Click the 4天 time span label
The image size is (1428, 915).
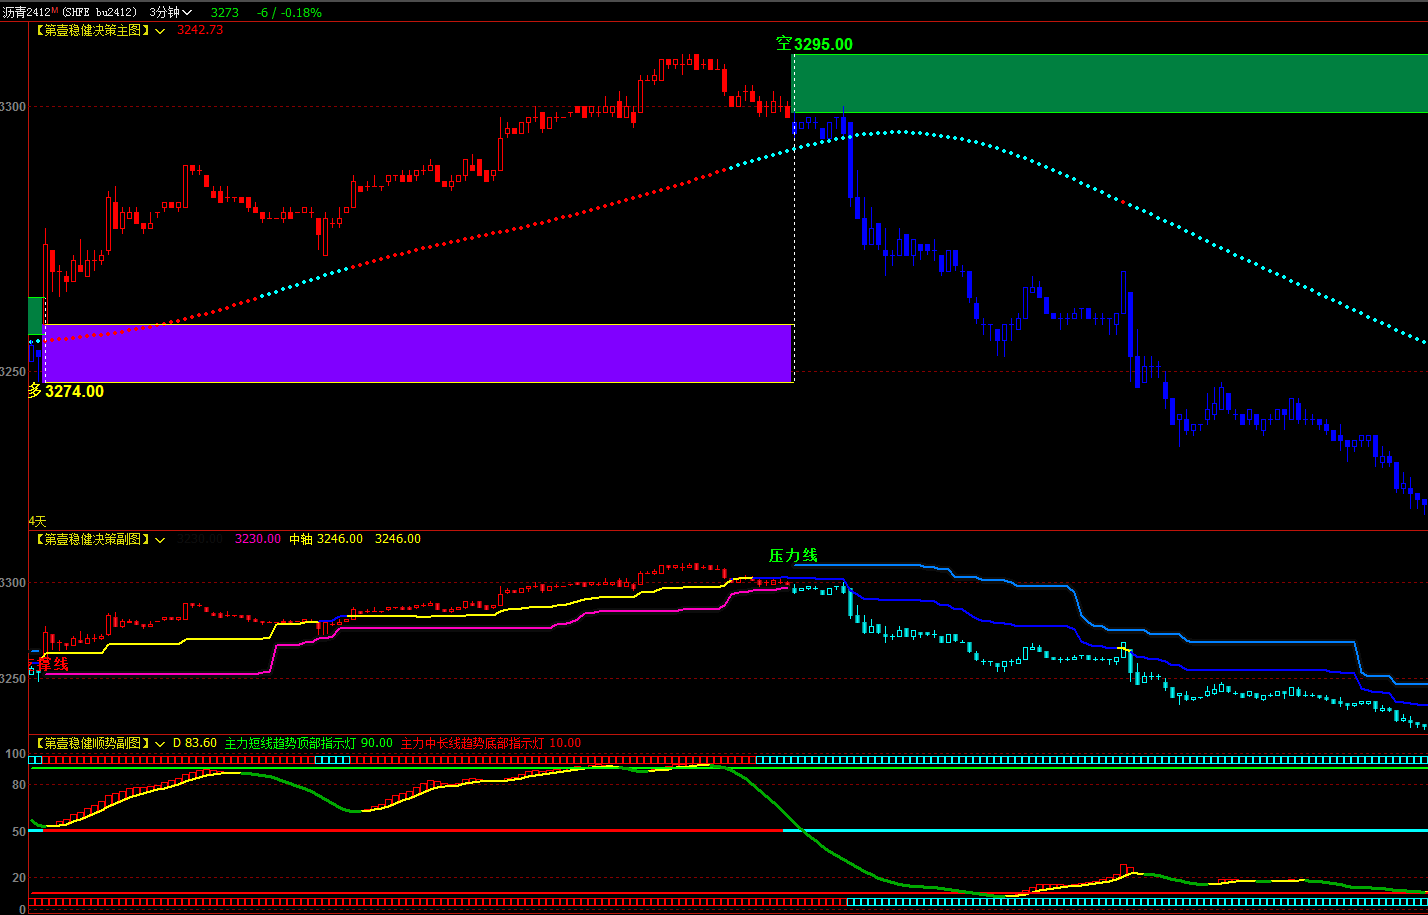pos(37,521)
